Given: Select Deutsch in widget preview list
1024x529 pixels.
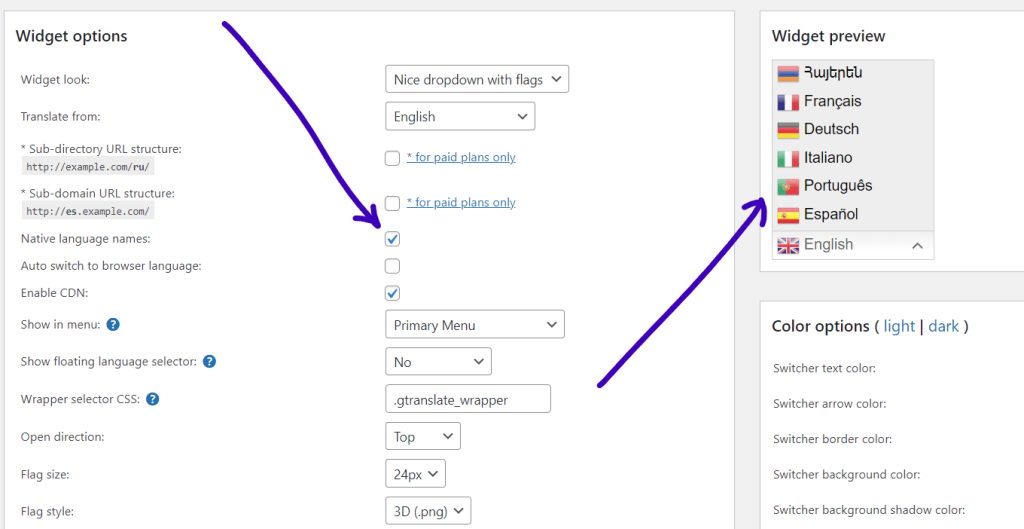Looking at the screenshot, I should [x=831, y=129].
